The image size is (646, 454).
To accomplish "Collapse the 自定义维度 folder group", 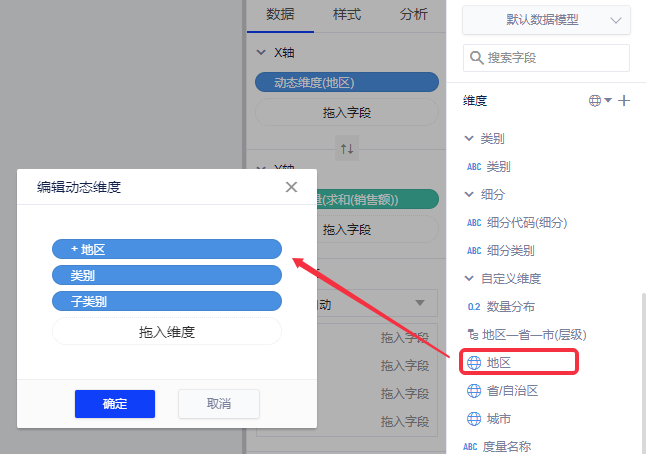I will [469, 278].
